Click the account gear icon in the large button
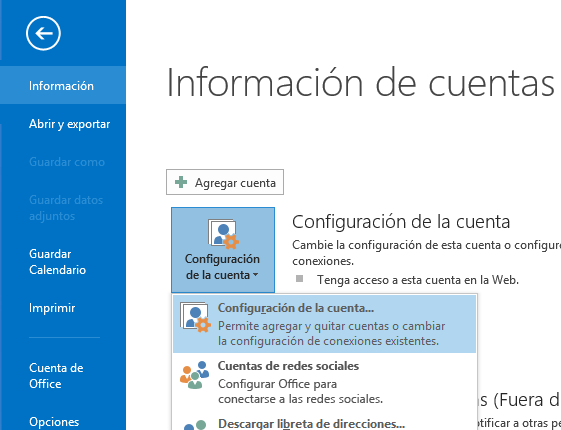 [x=223, y=234]
